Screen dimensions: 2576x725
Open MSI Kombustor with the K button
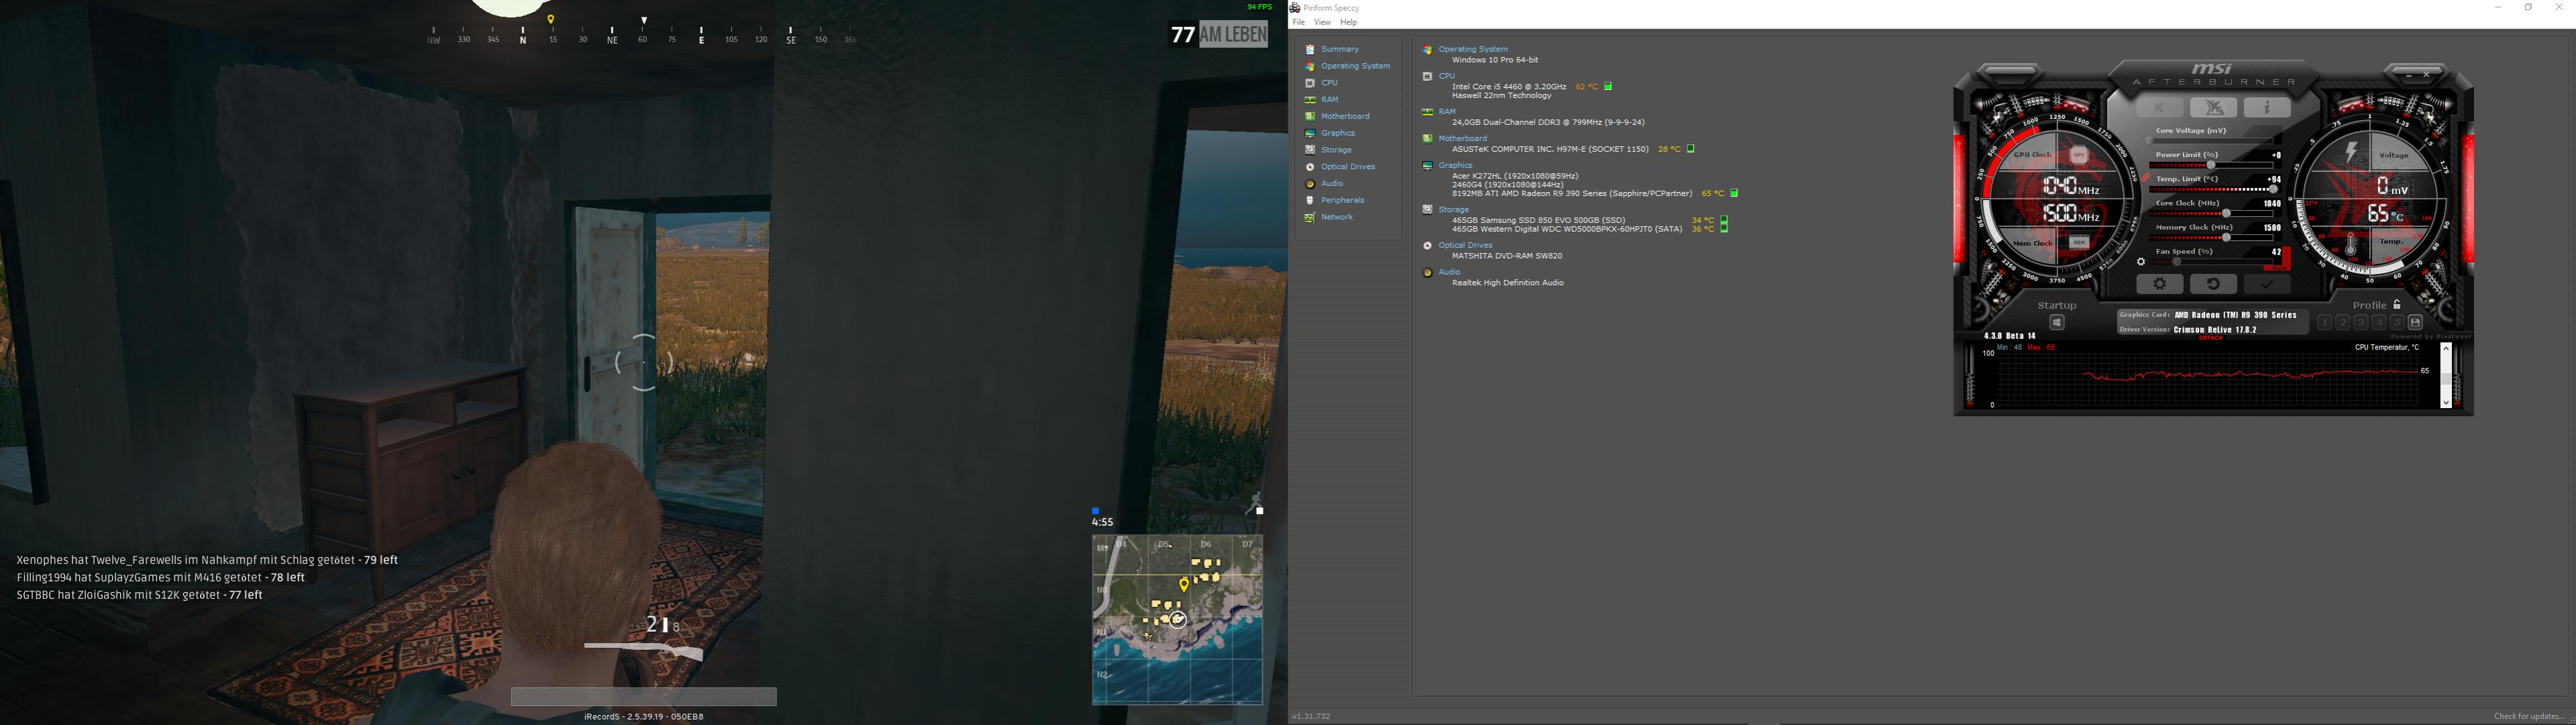(x=2159, y=107)
